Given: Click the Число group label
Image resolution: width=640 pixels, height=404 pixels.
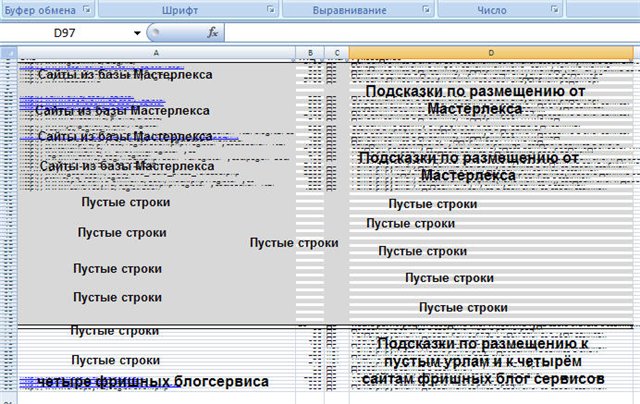Looking at the screenshot, I should (x=492, y=10).
